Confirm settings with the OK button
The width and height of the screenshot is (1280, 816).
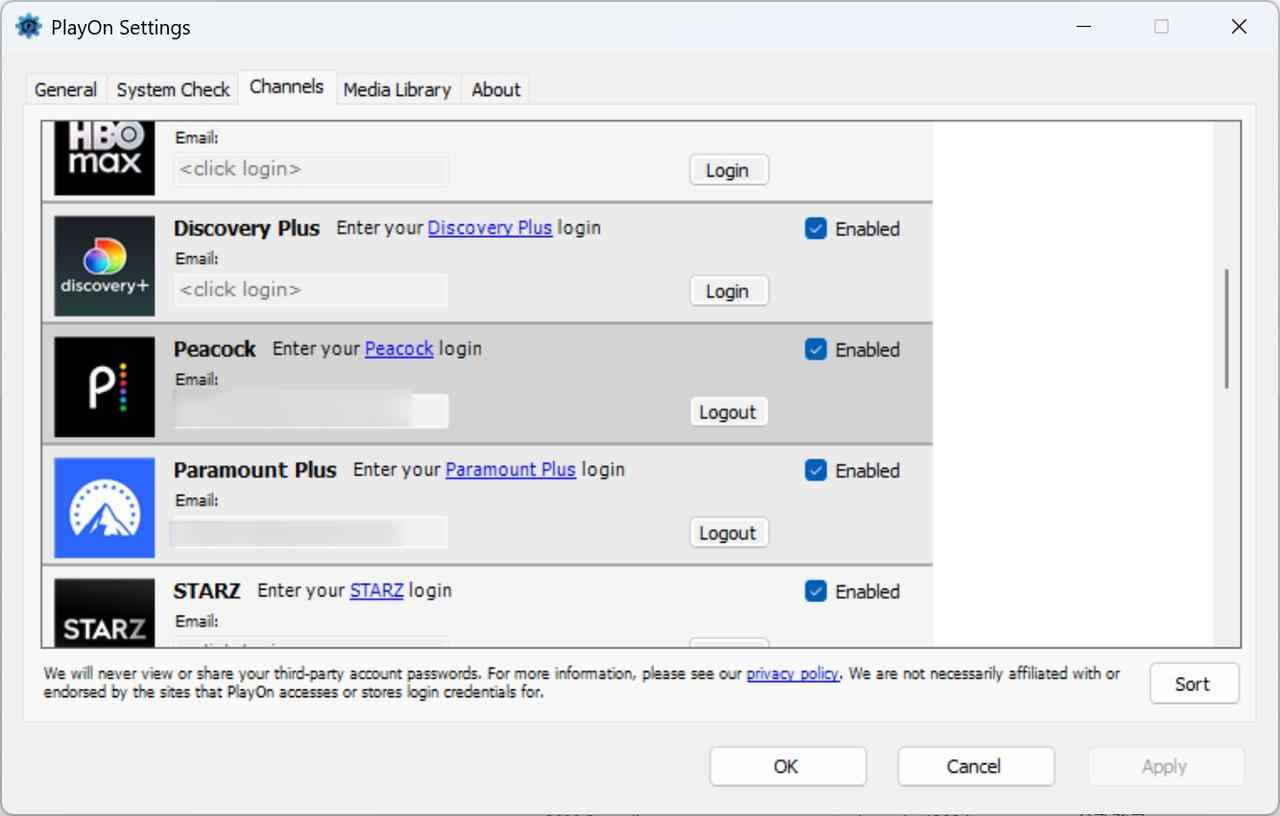(787, 766)
